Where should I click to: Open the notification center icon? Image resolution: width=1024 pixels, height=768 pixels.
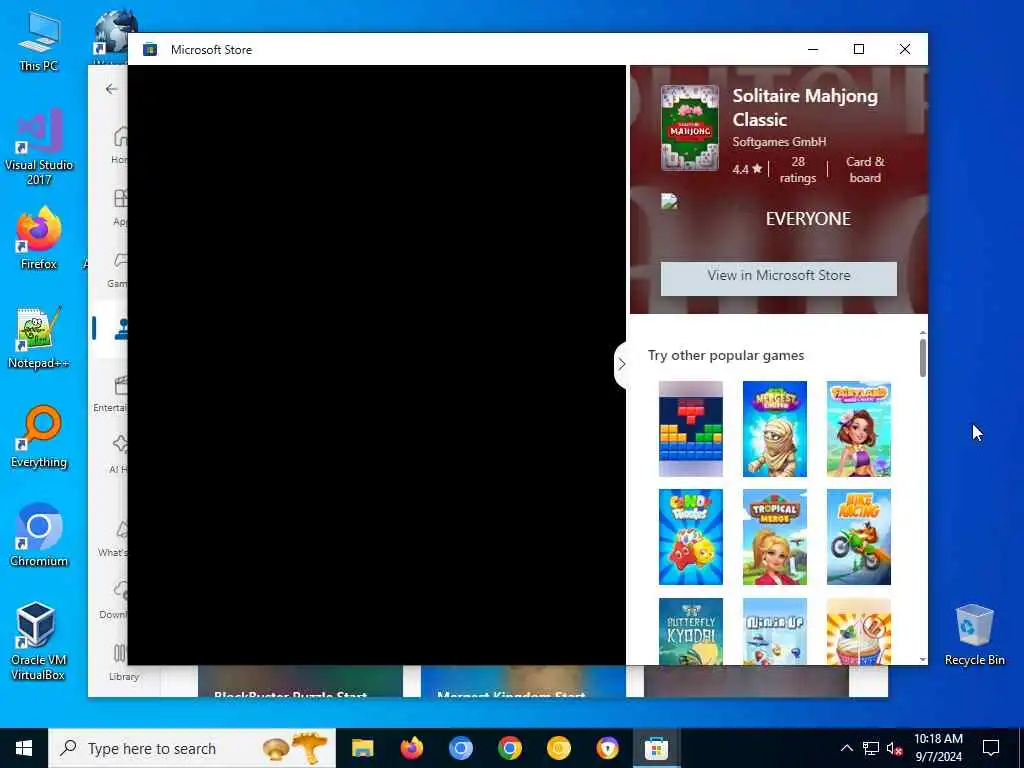991,748
